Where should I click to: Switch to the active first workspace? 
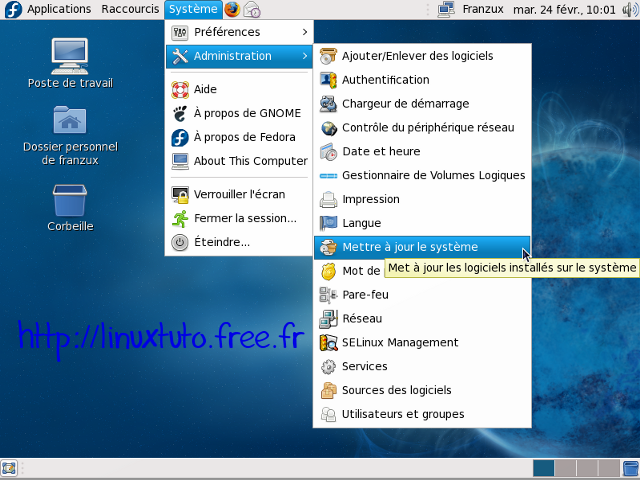[543, 468]
